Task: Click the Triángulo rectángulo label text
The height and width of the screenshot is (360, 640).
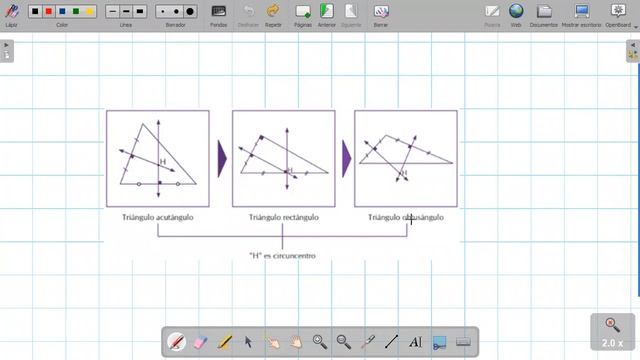Action: pos(284,217)
